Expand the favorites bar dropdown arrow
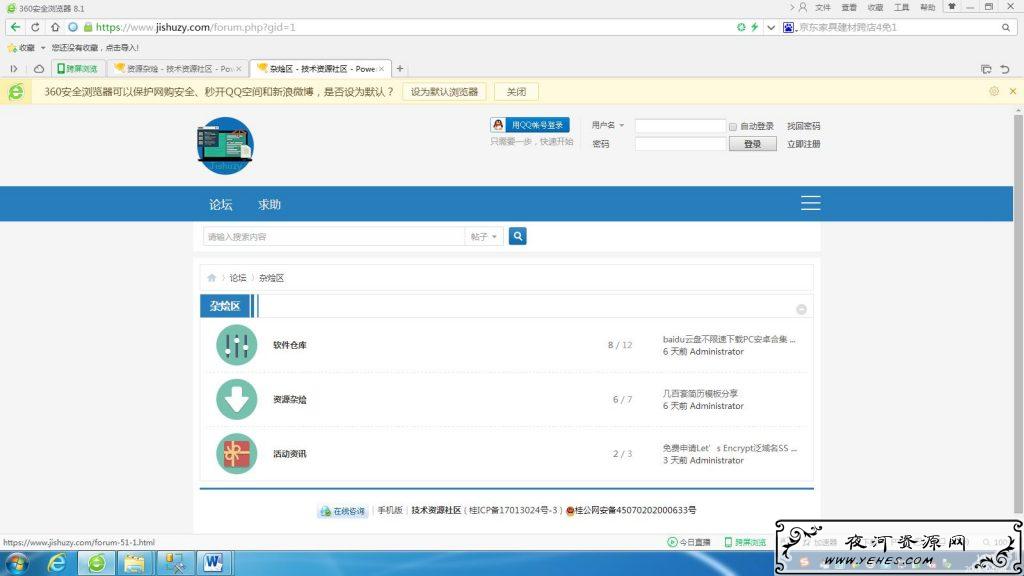 pos(43,48)
